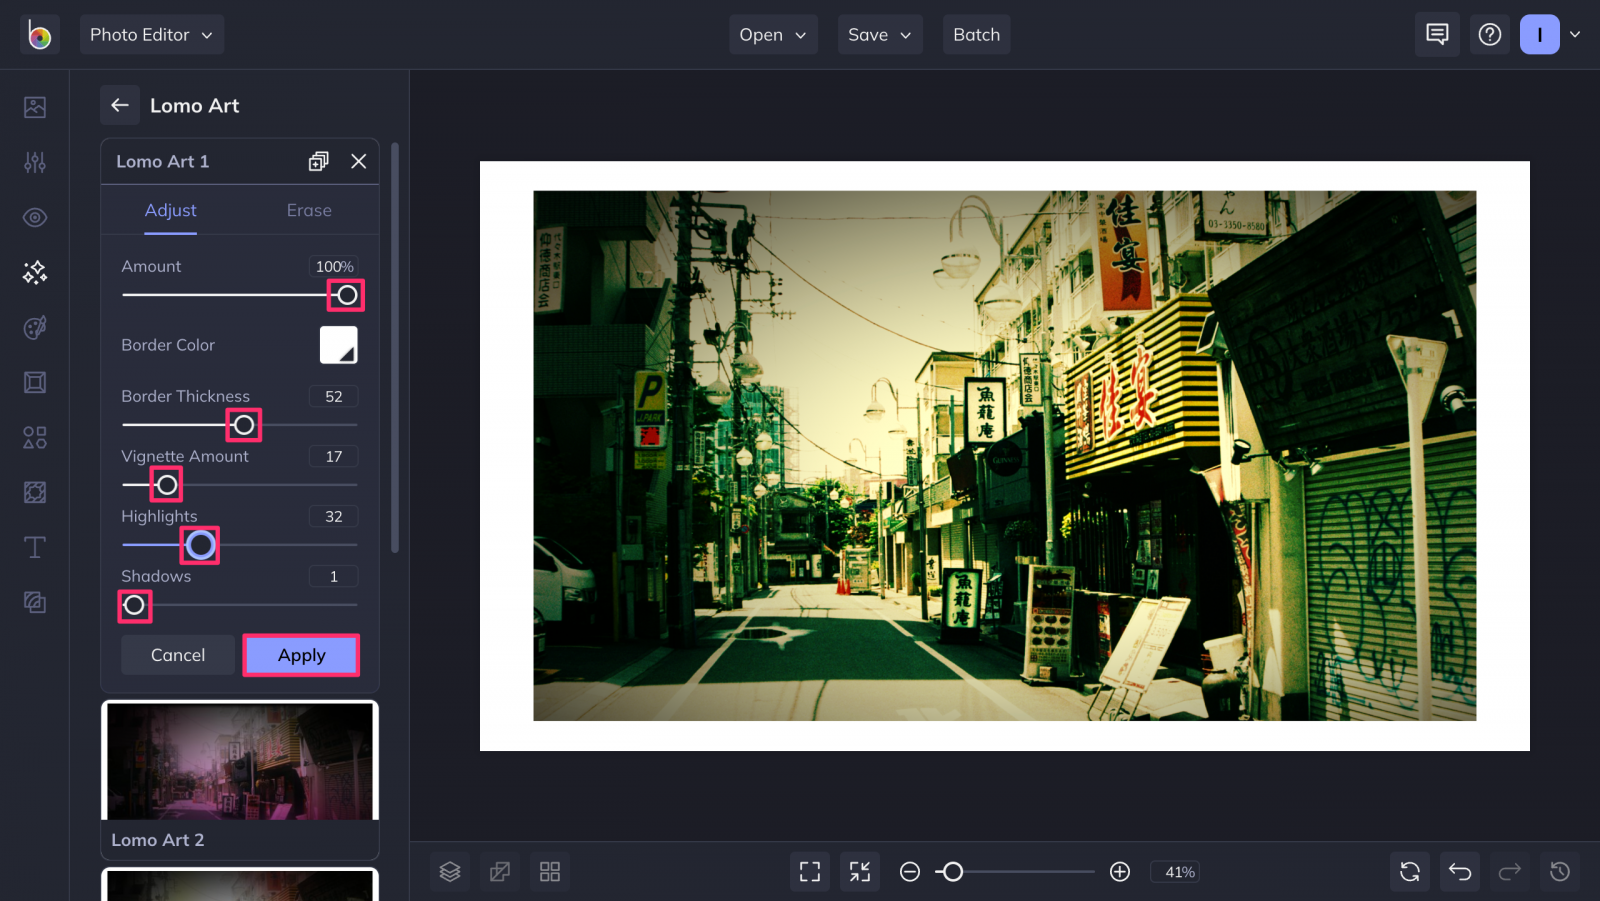Open the Frames panel in the sidebar
The height and width of the screenshot is (901, 1600).
[34, 382]
